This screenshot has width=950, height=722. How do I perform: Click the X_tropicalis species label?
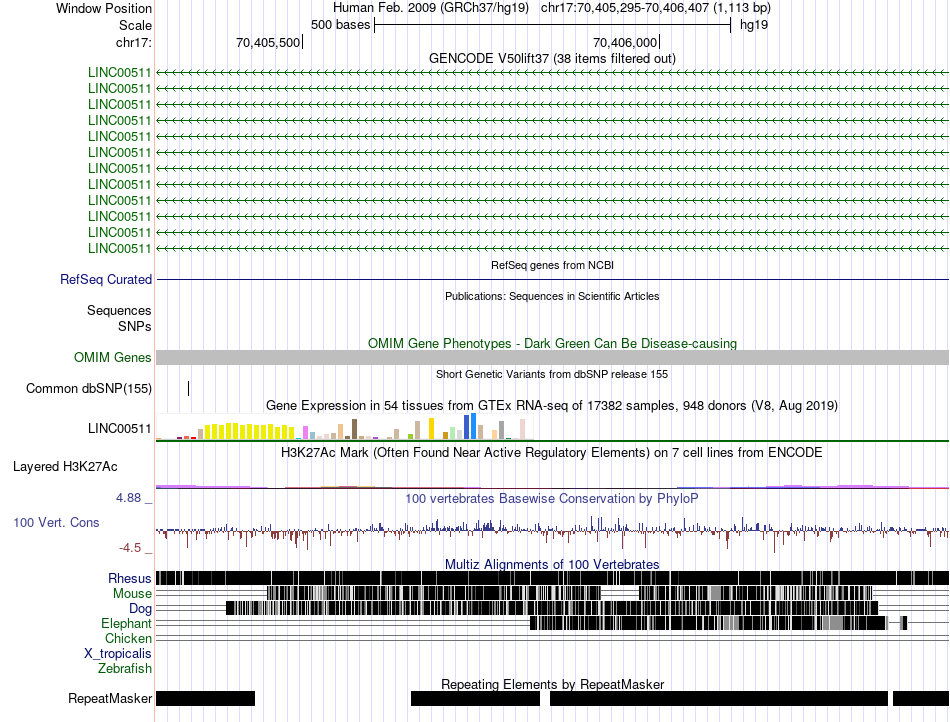tap(118, 654)
